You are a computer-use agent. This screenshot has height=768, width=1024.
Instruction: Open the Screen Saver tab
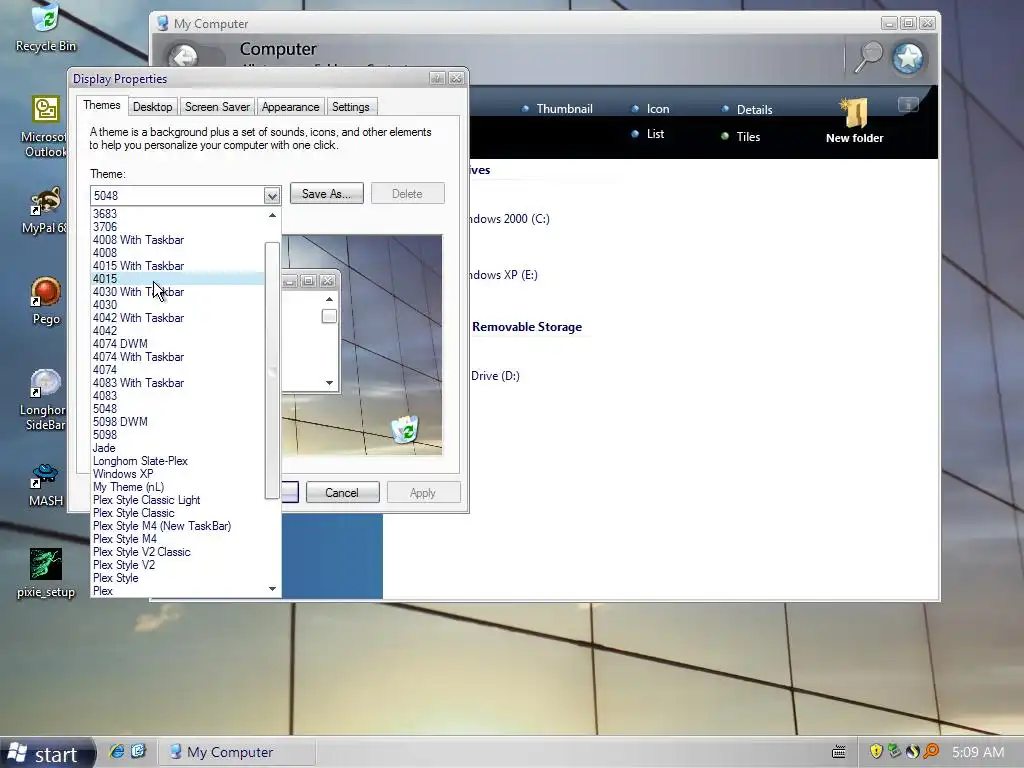click(x=217, y=106)
